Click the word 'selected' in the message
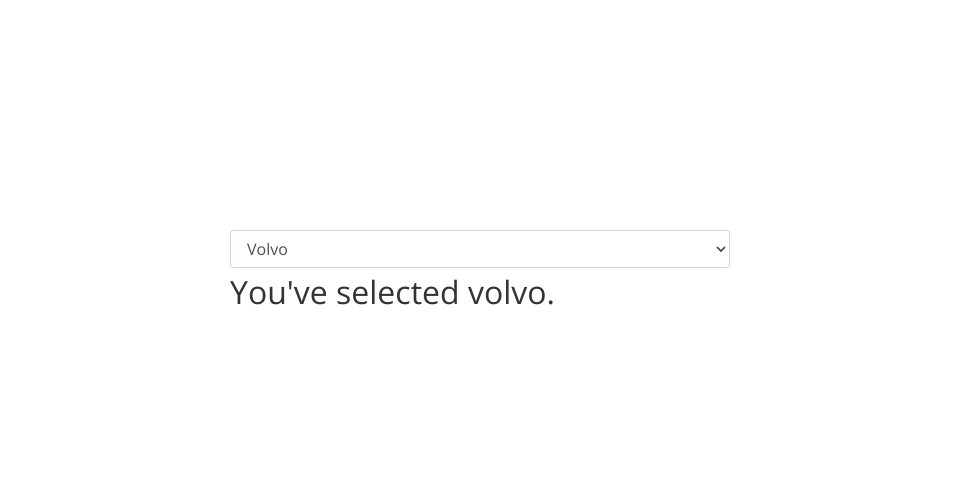Image resolution: width=960 pixels, height=500 pixels. coord(398,292)
